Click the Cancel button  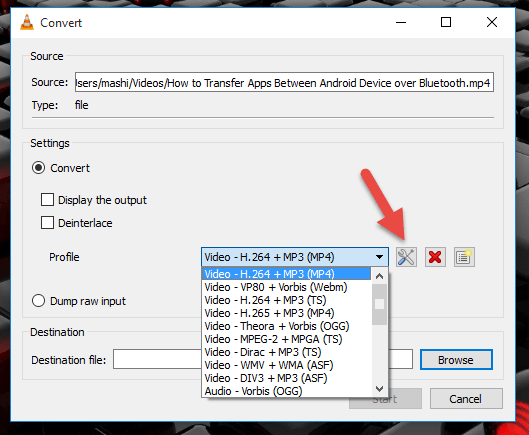coord(466,399)
